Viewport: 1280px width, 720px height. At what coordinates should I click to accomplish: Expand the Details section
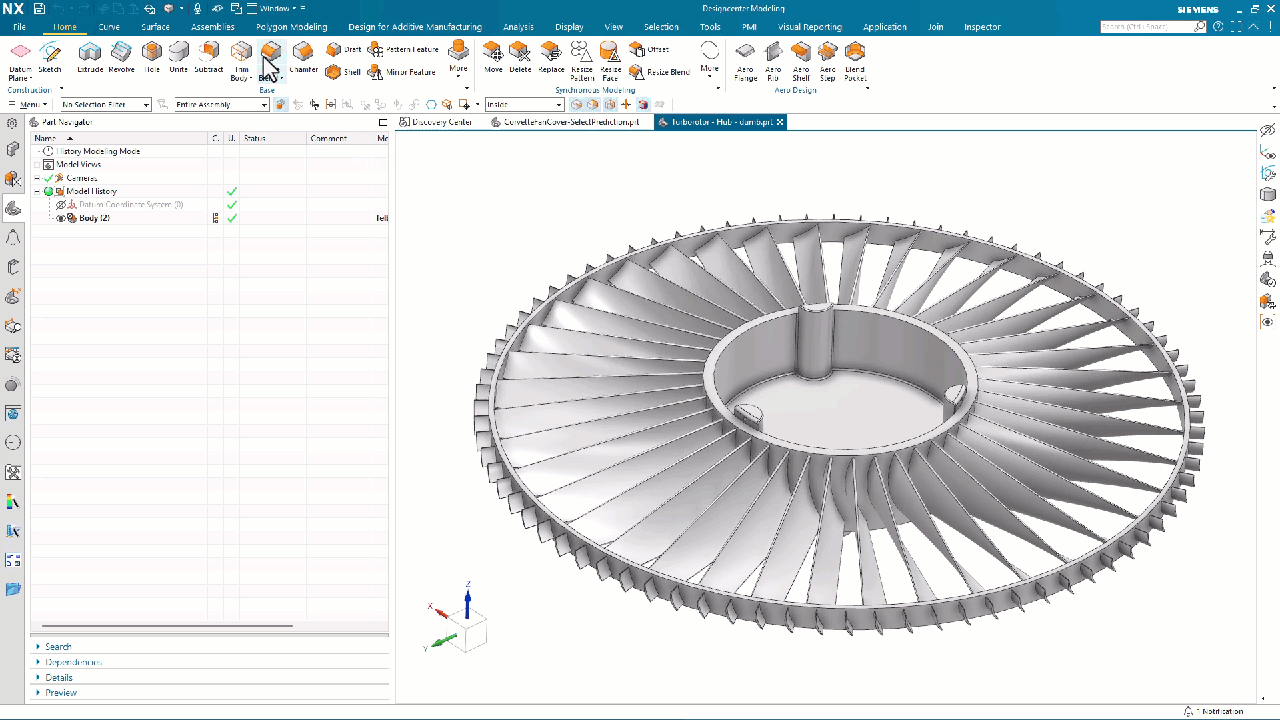click(58, 677)
